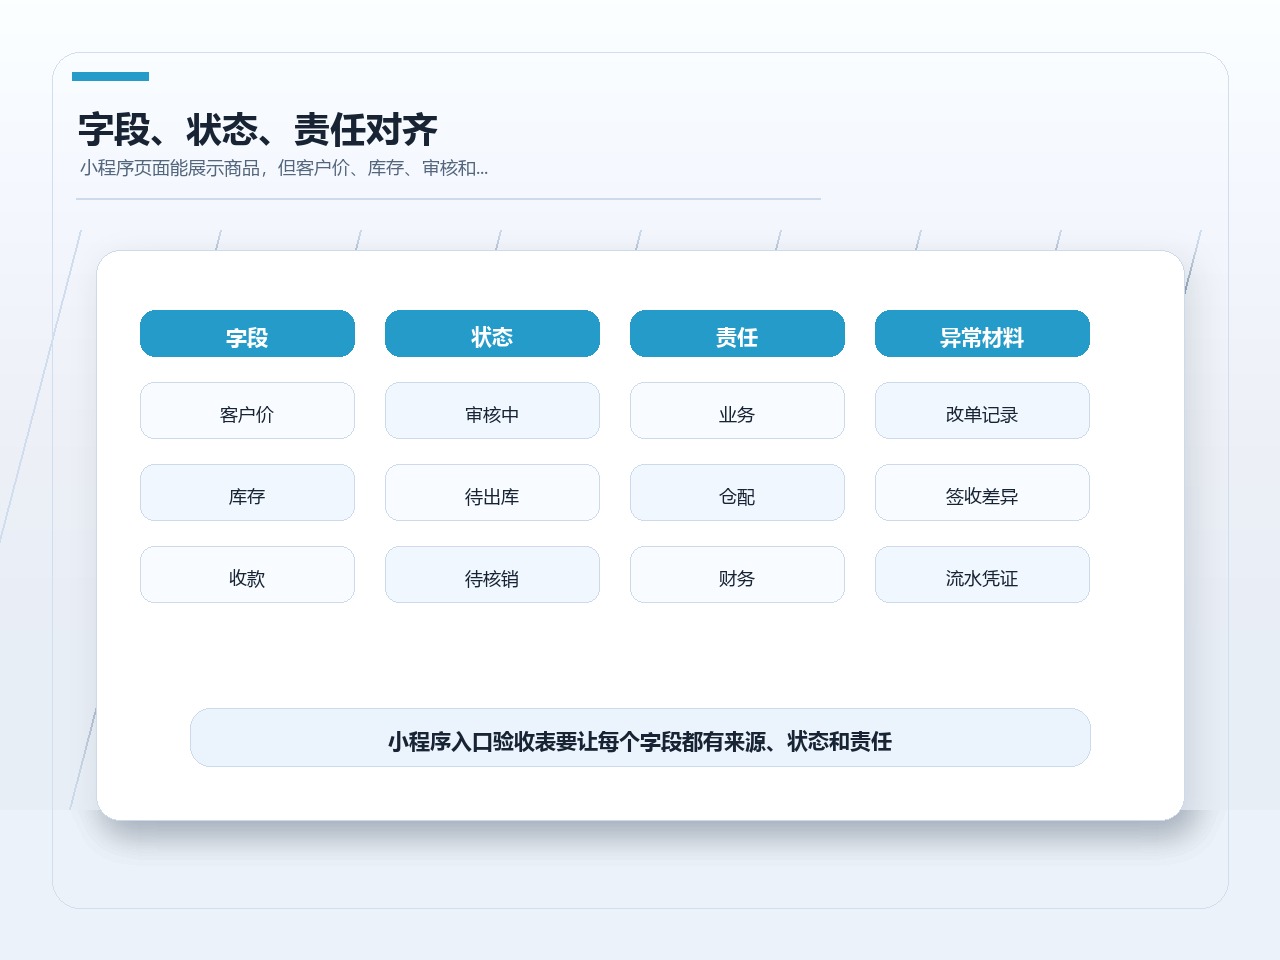Click the summary banner 小程序入口验收表要让每个字段都有来源
Viewport: 1280px width, 960px height.
pyautogui.click(x=640, y=738)
